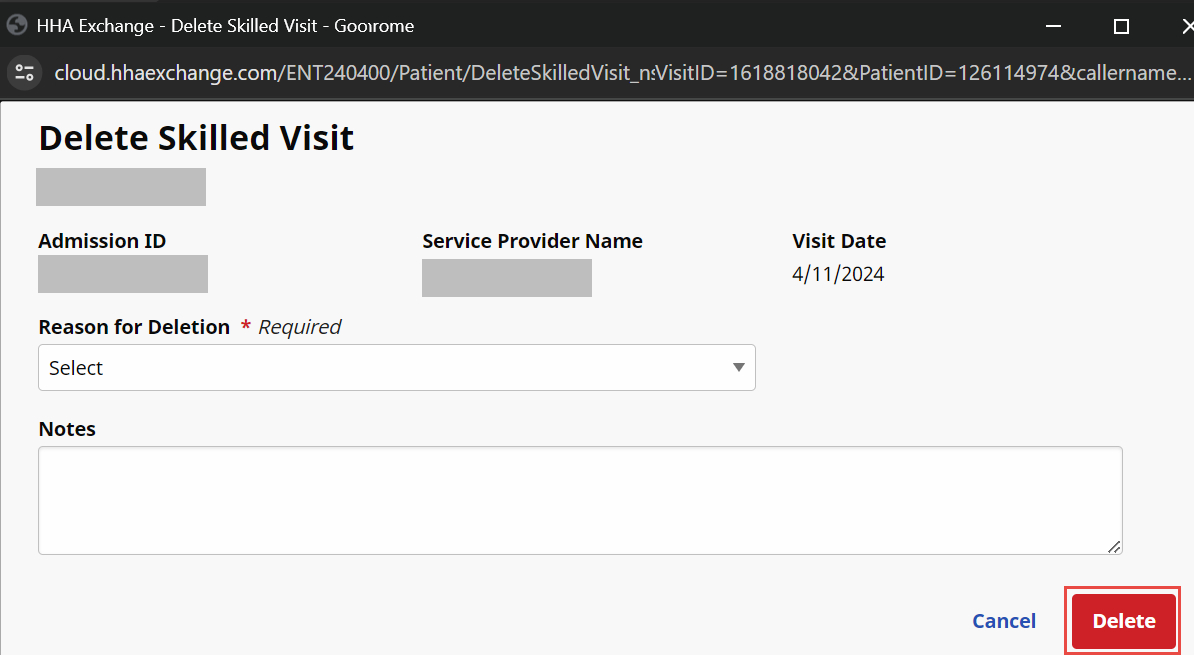1194x655 pixels.
Task: Open site information icon in address bar
Action: coord(24,72)
